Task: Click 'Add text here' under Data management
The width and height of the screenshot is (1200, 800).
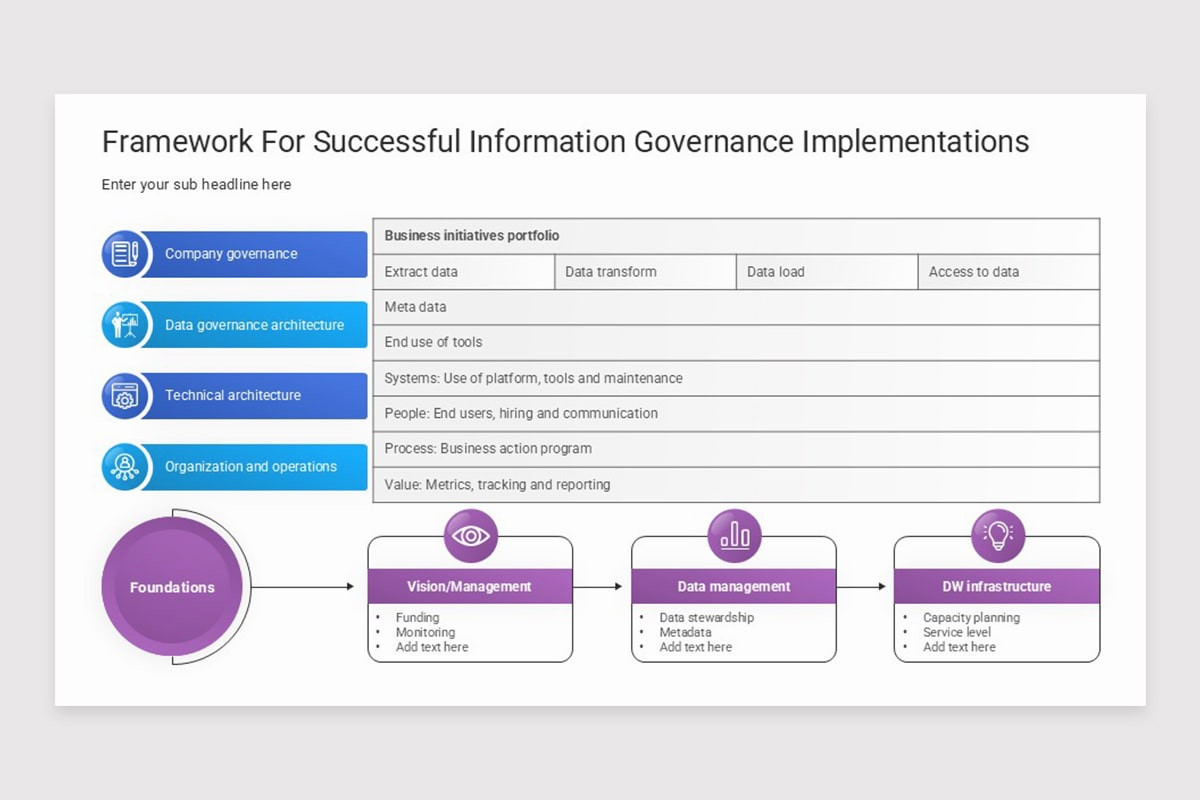Action: click(695, 647)
